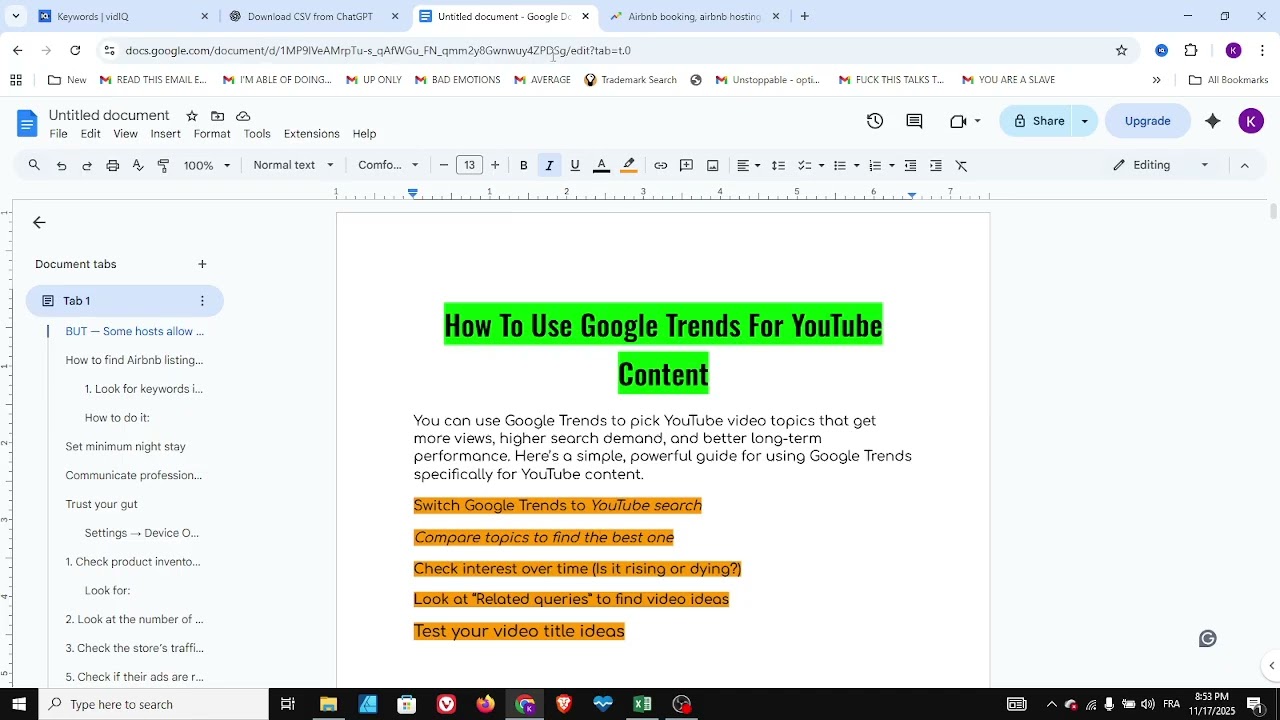The width and height of the screenshot is (1280, 720).
Task: Switch the Editing mode dropdown
Action: [1161, 165]
